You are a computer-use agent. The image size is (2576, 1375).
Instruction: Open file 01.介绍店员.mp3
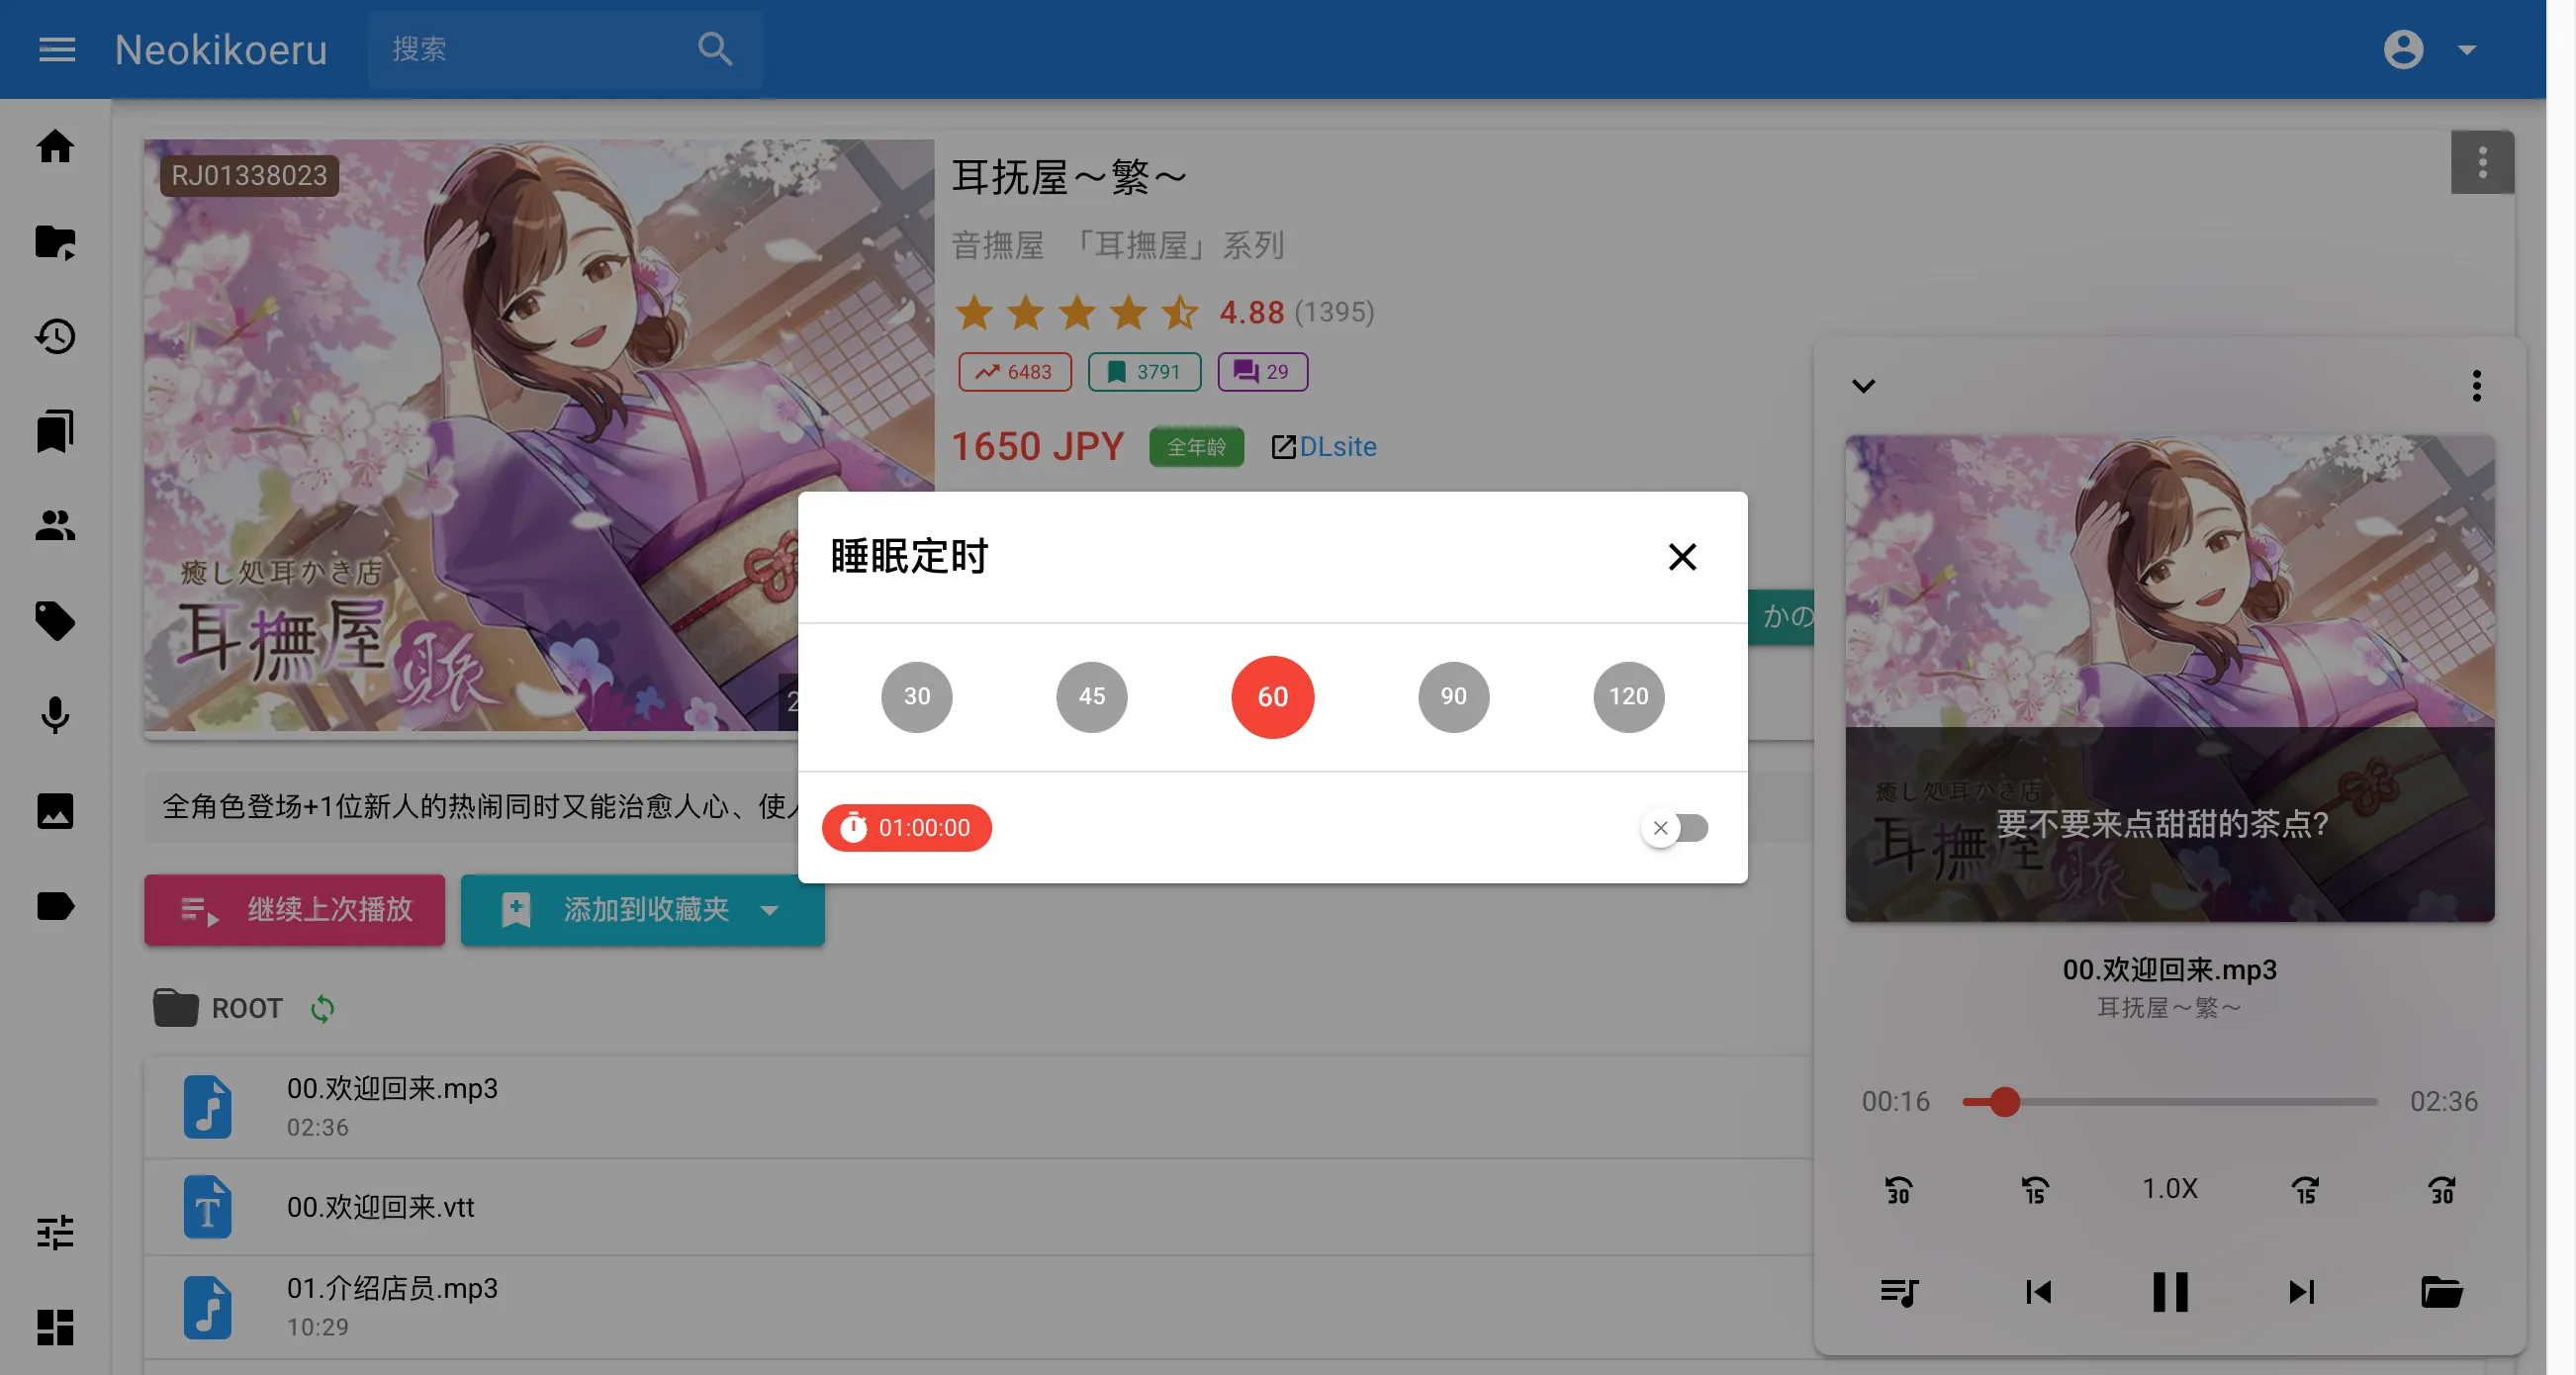point(978,1307)
